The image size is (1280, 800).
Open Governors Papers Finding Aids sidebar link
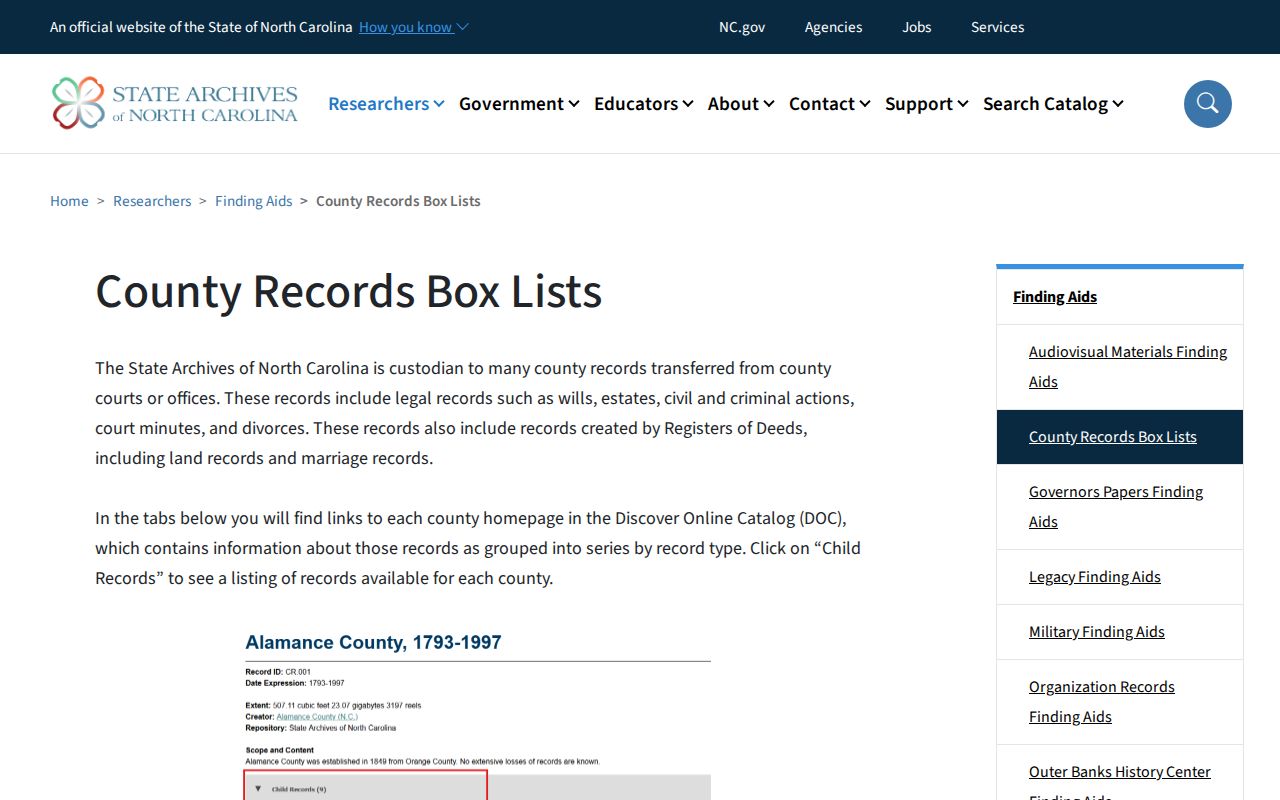tap(1116, 507)
